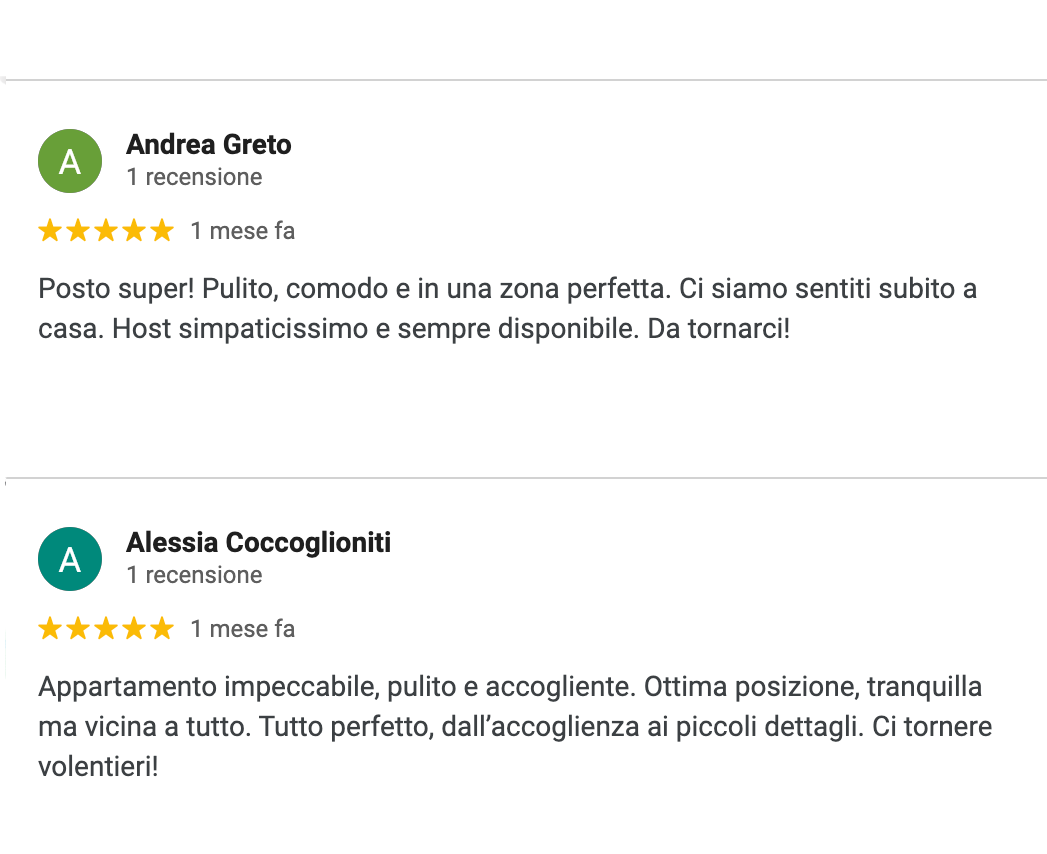This screenshot has height=854, width=1047.
Task: Select first star in Alessia Coccoglioniti's rating
Action: point(49,629)
